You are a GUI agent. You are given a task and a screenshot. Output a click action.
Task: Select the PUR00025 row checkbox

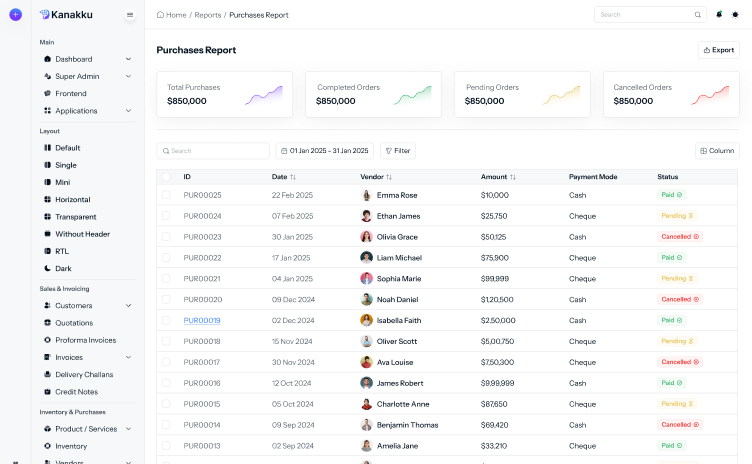[166, 195]
